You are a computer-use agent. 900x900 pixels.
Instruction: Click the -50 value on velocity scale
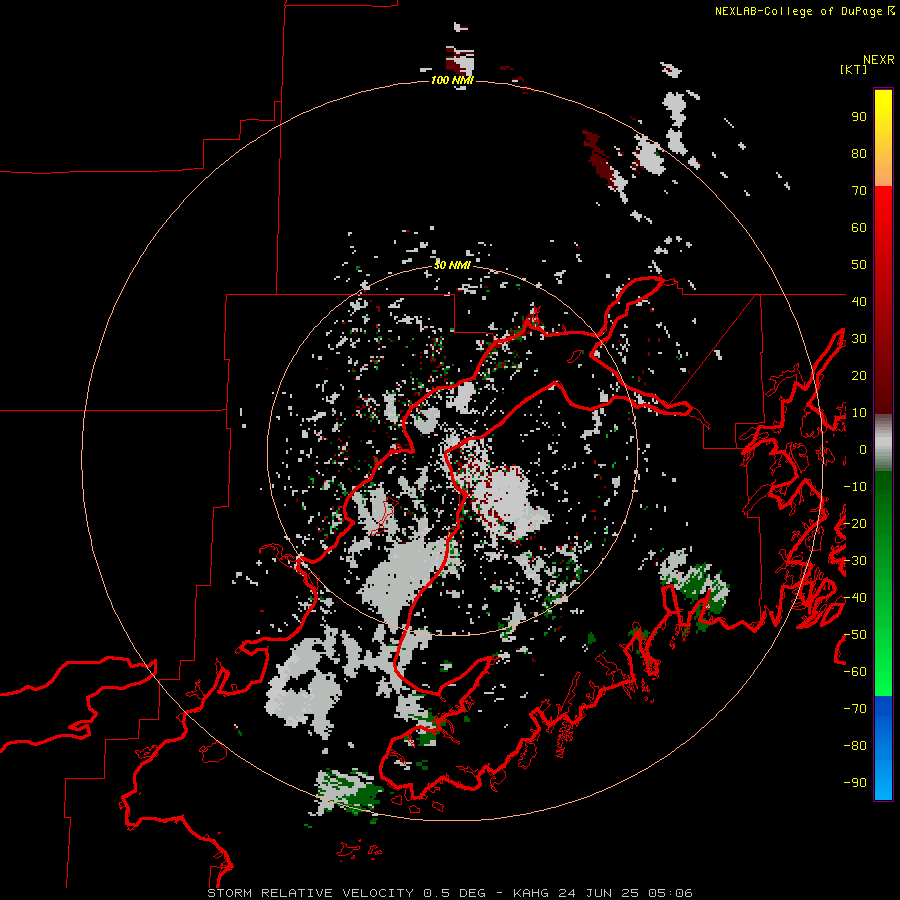pos(855,635)
